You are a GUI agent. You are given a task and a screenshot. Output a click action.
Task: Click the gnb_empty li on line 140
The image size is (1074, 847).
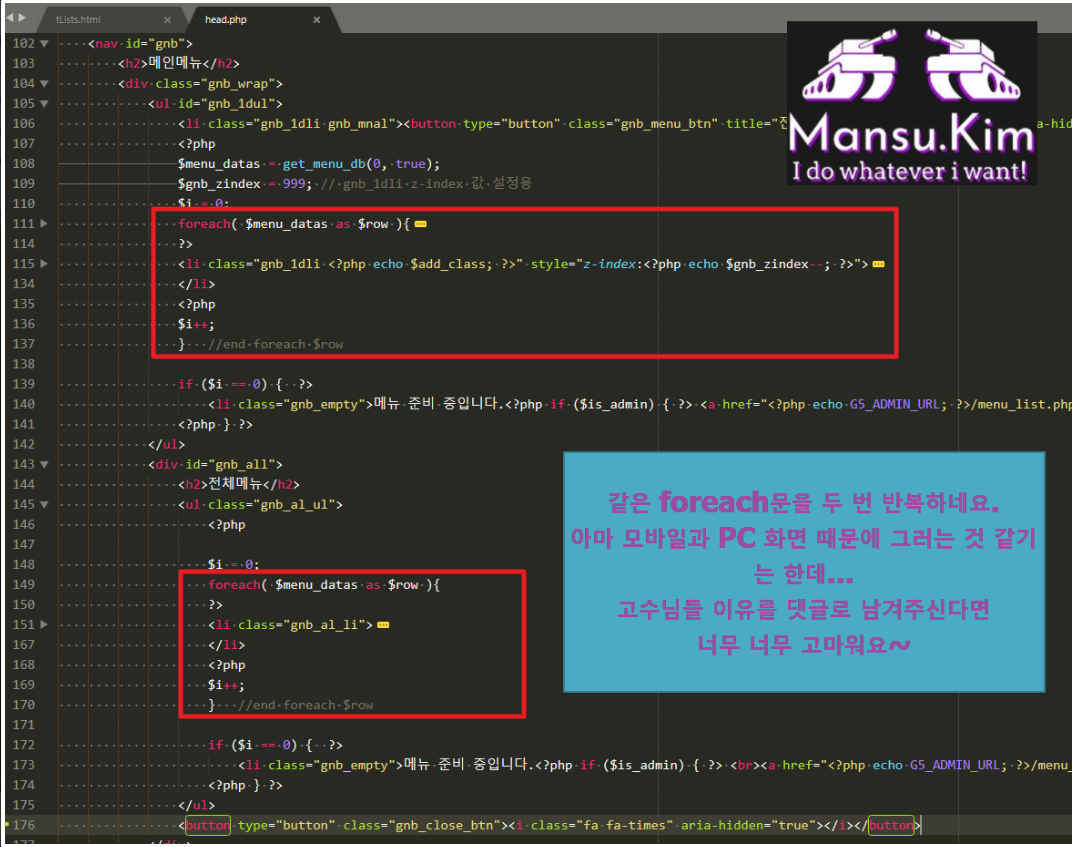pos(640,405)
